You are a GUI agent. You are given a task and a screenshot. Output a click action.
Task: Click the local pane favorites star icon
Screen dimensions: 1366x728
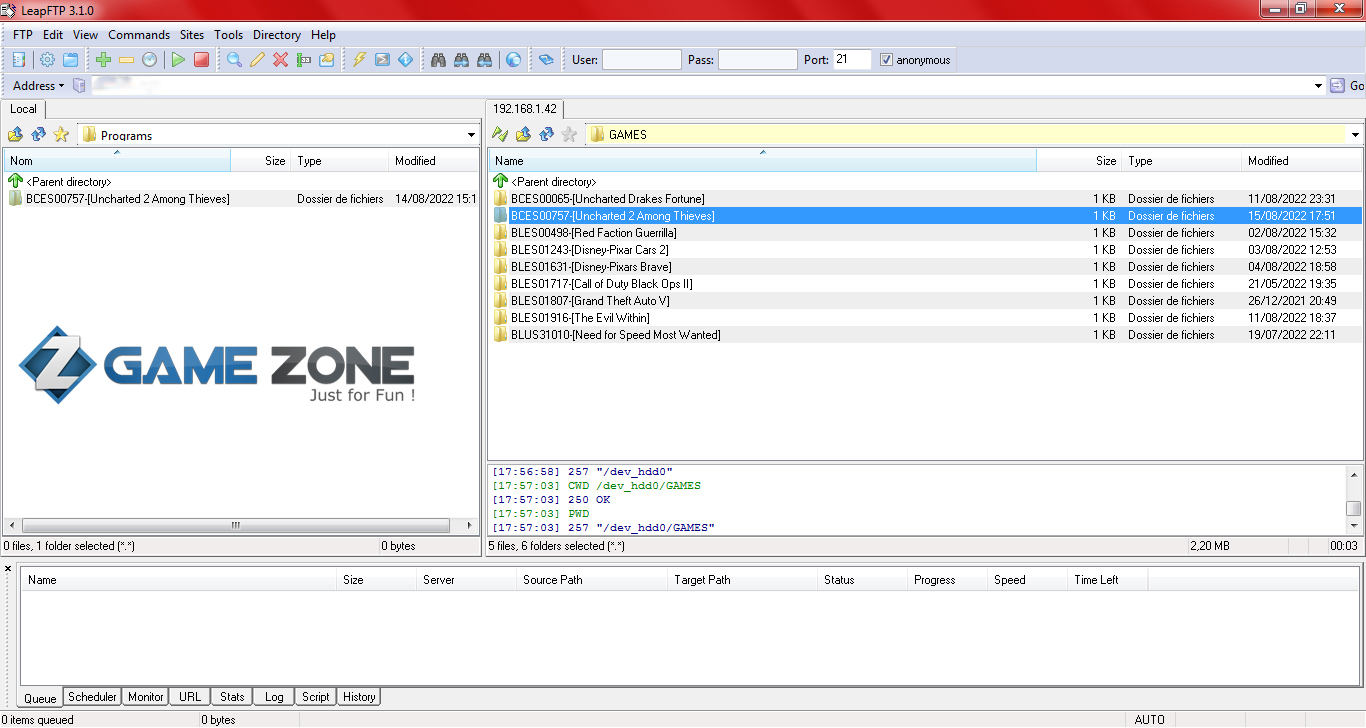tap(61, 135)
